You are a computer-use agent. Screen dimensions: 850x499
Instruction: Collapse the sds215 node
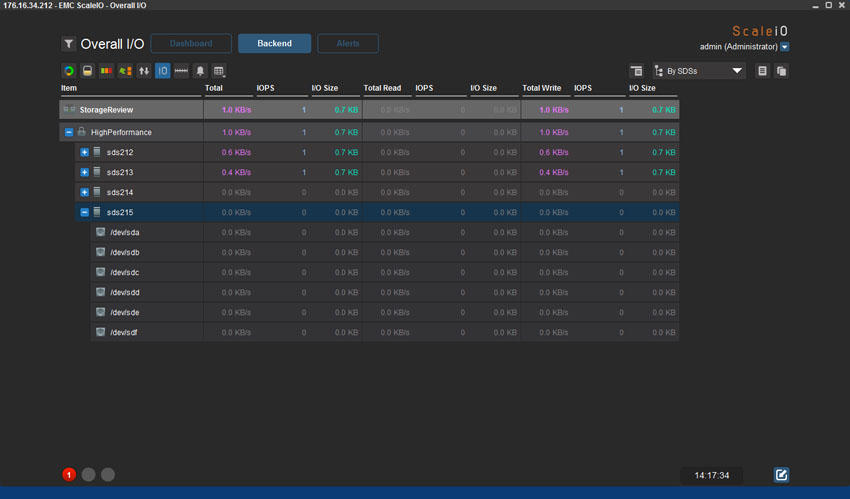(x=85, y=212)
